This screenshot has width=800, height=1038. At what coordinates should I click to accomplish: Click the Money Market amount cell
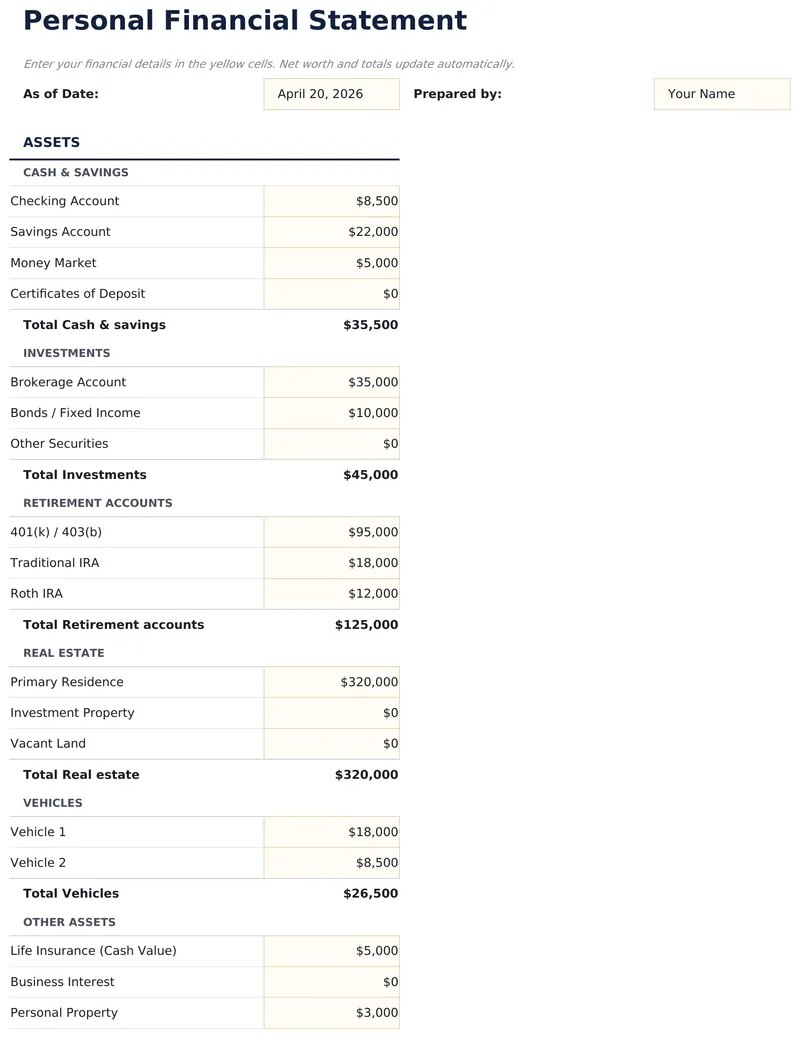pyautogui.click(x=331, y=262)
